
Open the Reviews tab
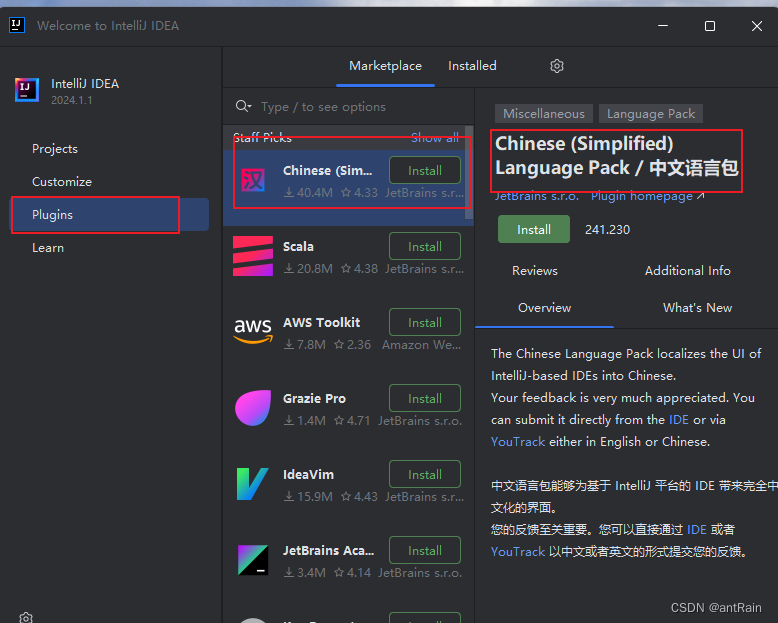pos(534,271)
